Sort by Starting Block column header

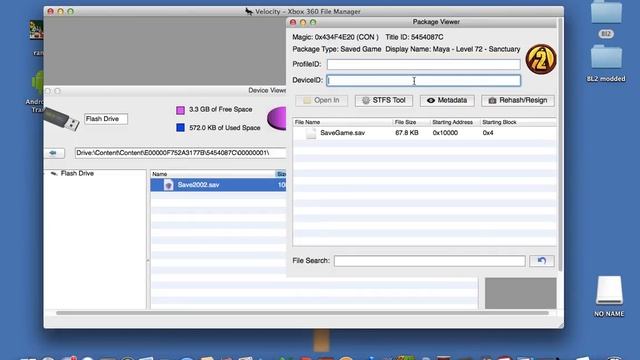click(x=518, y=122)
